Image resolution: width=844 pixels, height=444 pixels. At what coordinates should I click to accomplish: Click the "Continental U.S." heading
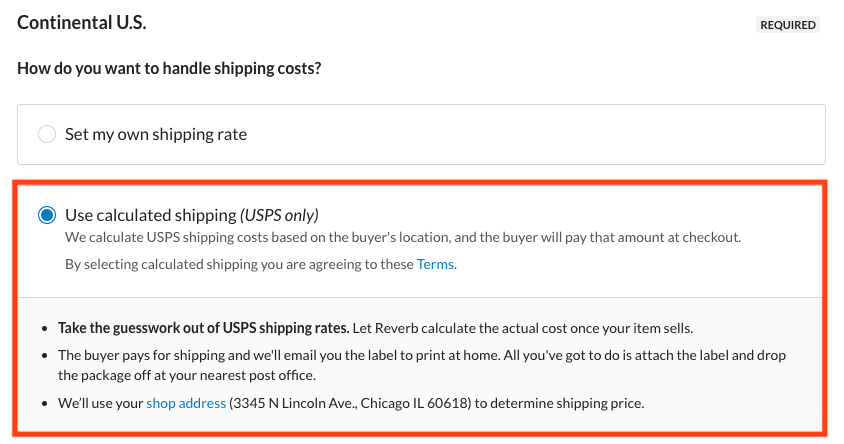(82, 22)
